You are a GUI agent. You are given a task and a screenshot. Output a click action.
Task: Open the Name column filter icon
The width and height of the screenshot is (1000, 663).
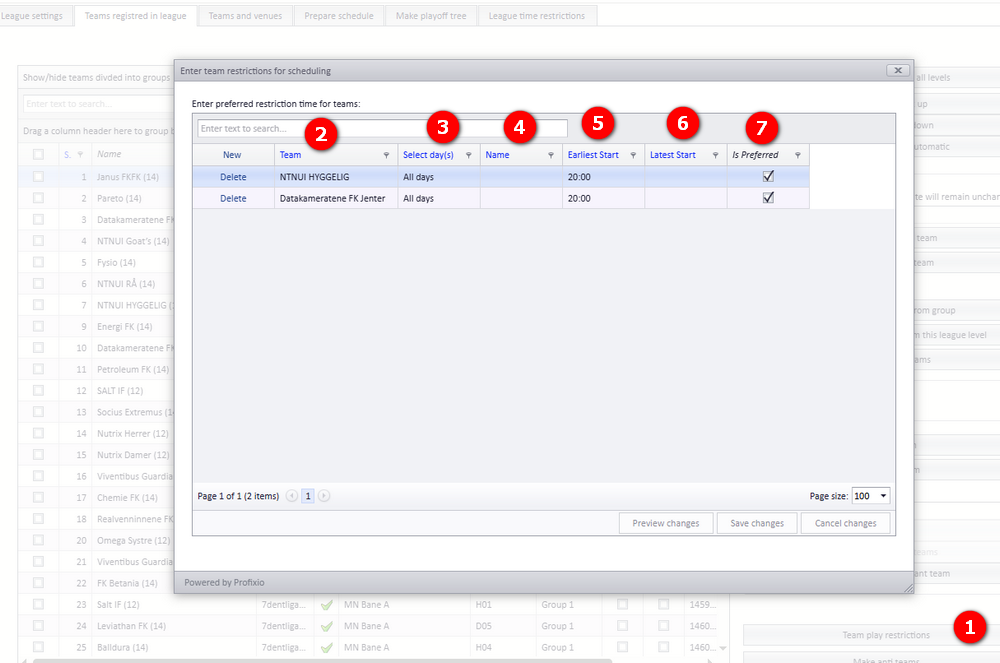click(x=550, y=155)
